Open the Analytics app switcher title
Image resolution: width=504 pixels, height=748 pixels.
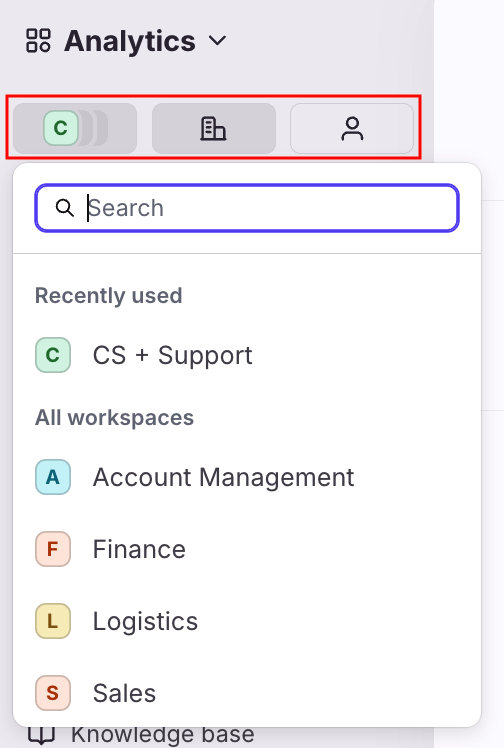[x=130, y=41]
